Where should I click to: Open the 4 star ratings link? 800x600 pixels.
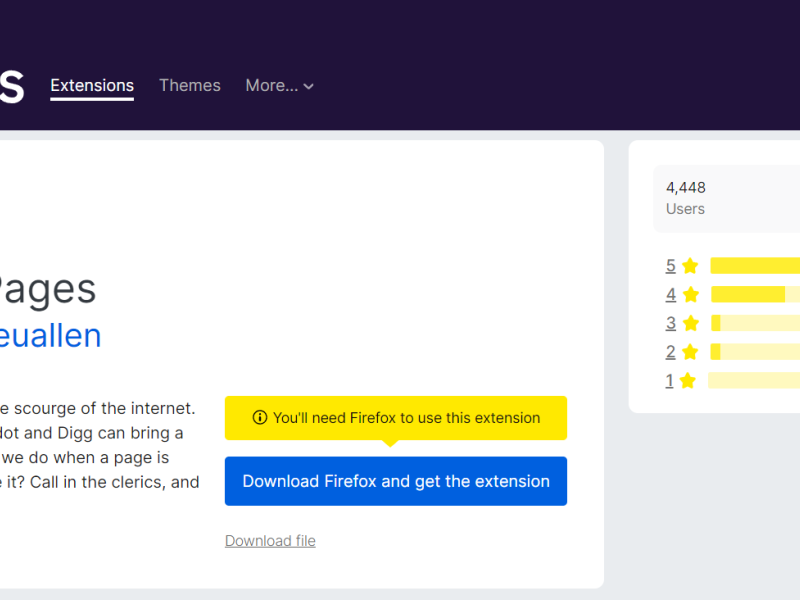click(670, 294)
